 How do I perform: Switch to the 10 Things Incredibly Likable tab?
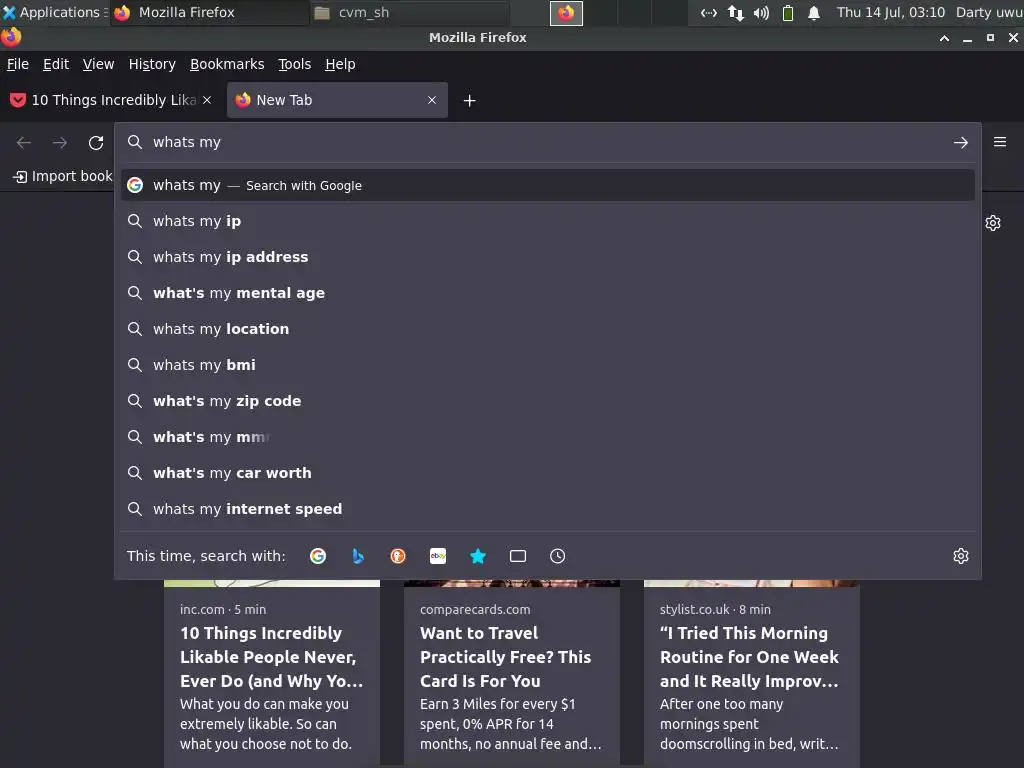pos(111,100)
